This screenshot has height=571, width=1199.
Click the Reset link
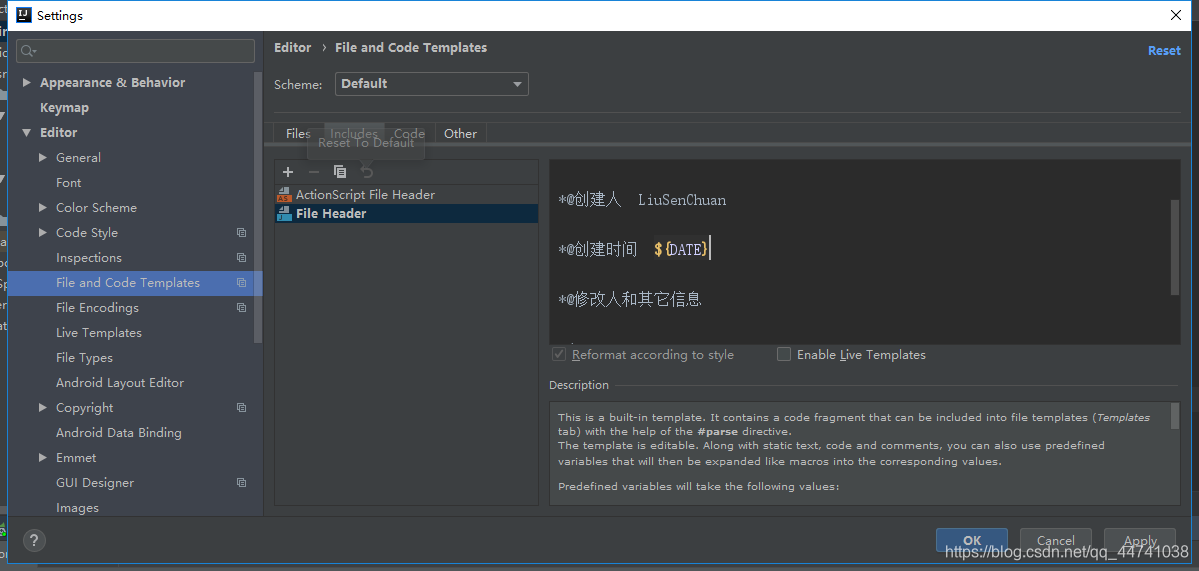pyautogui.click(x=1164, y=50)
